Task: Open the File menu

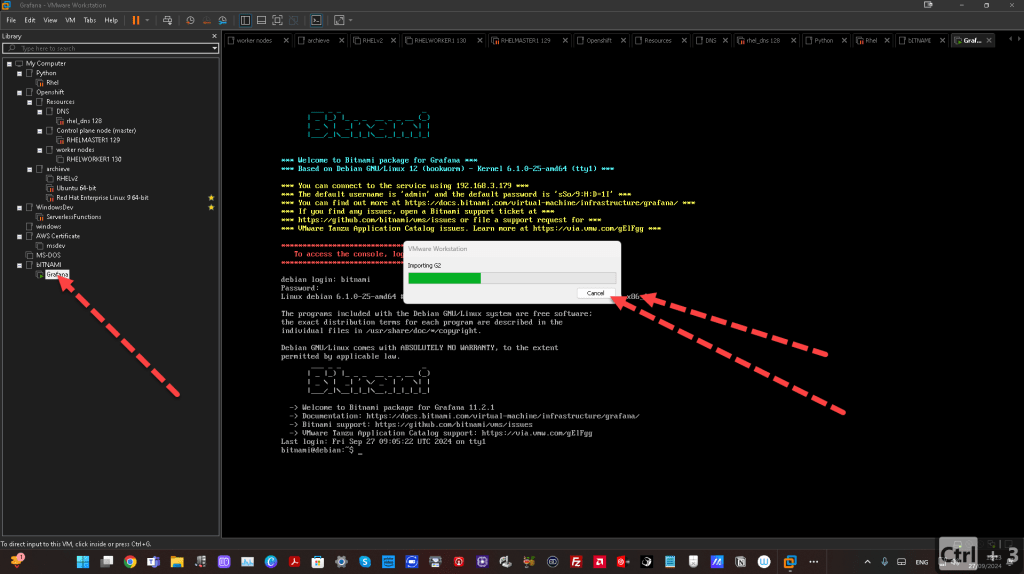Action: pos(11,20)
